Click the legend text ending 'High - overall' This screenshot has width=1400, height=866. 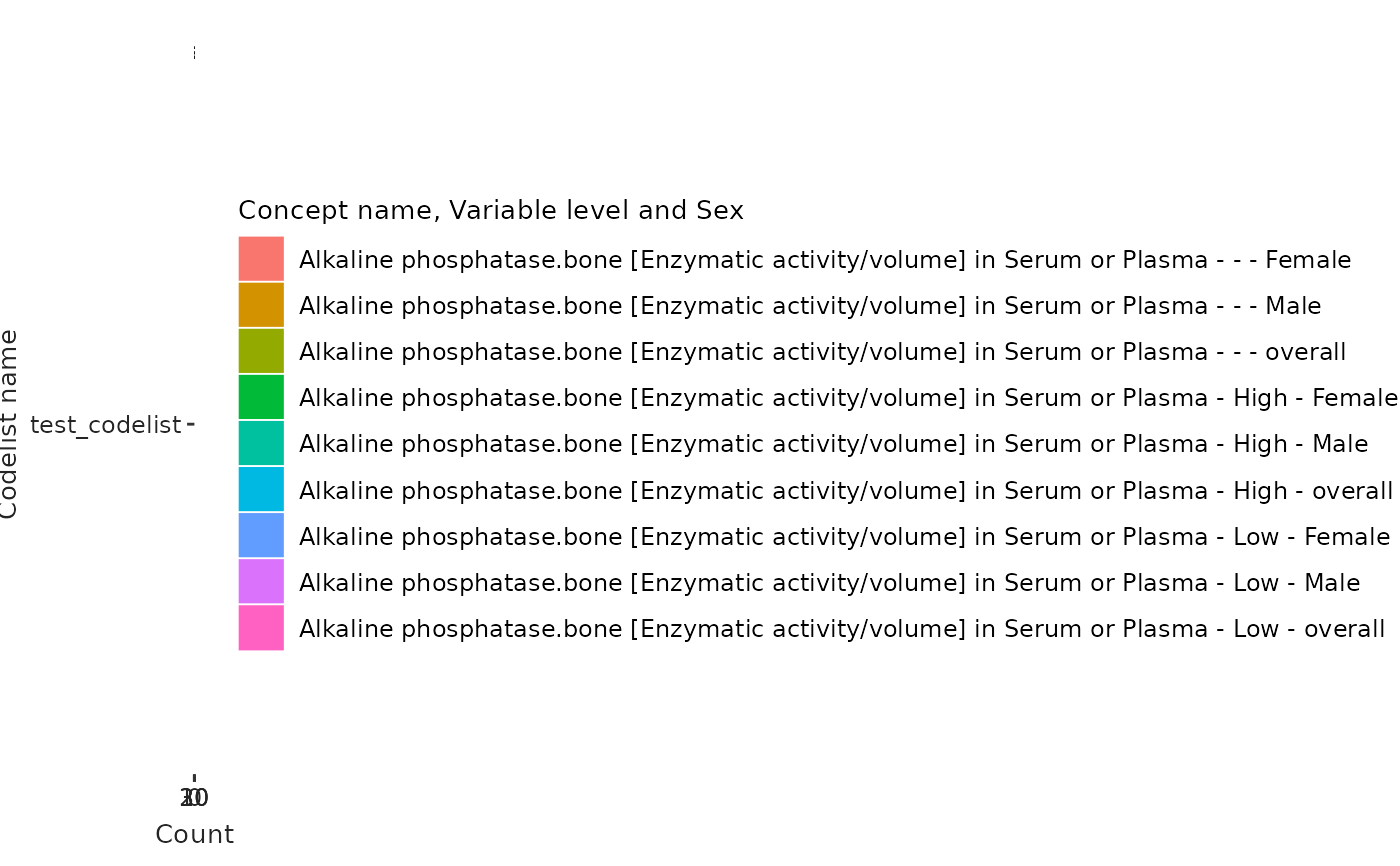tap(846, 491)
